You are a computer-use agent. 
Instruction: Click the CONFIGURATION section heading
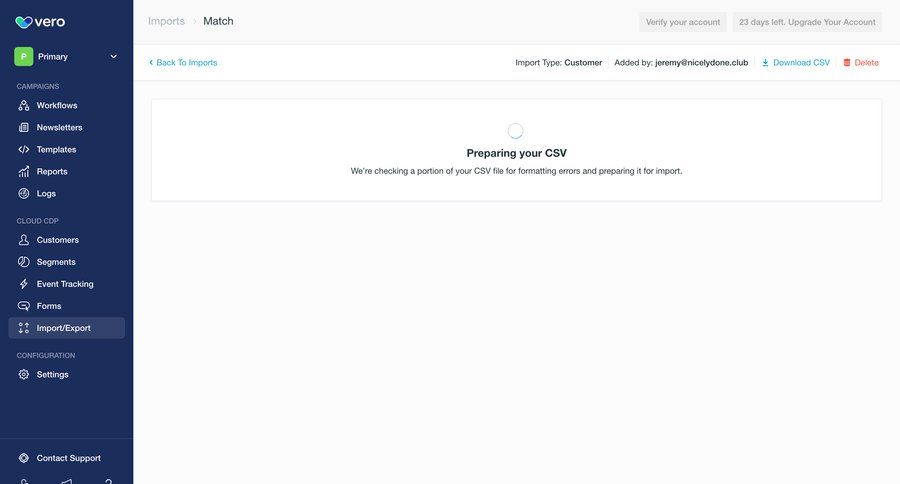pyautogui.click(x=46, y=355)
